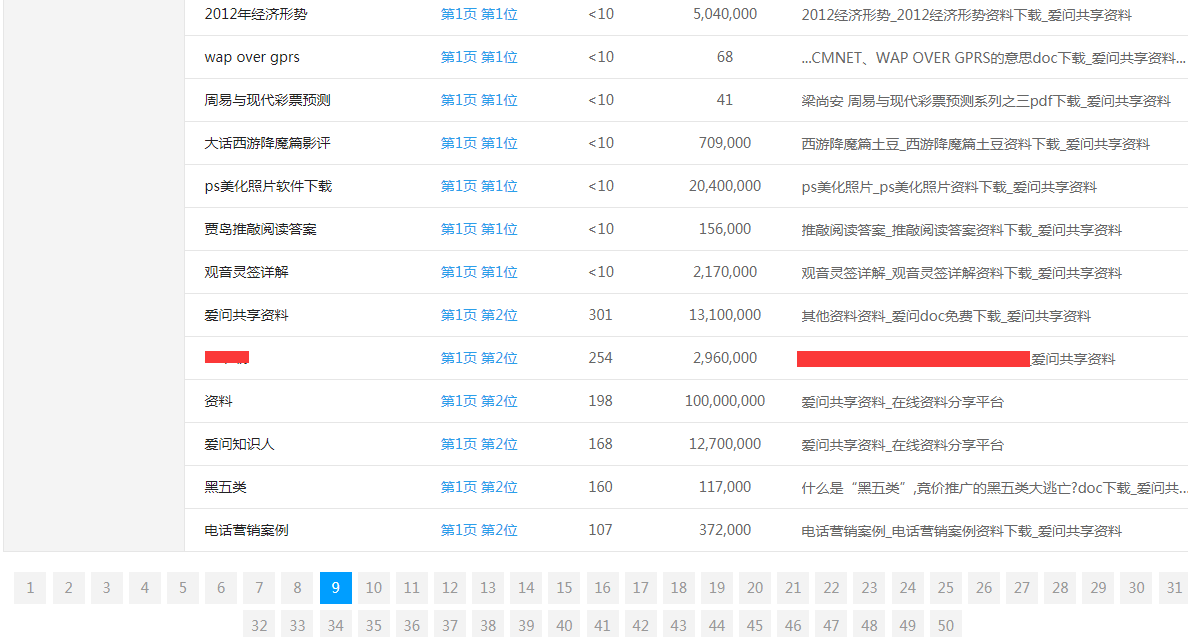This screenshot has height=637, width=1188.
Task: Jump to page 31 of results
Action: 1172,588
